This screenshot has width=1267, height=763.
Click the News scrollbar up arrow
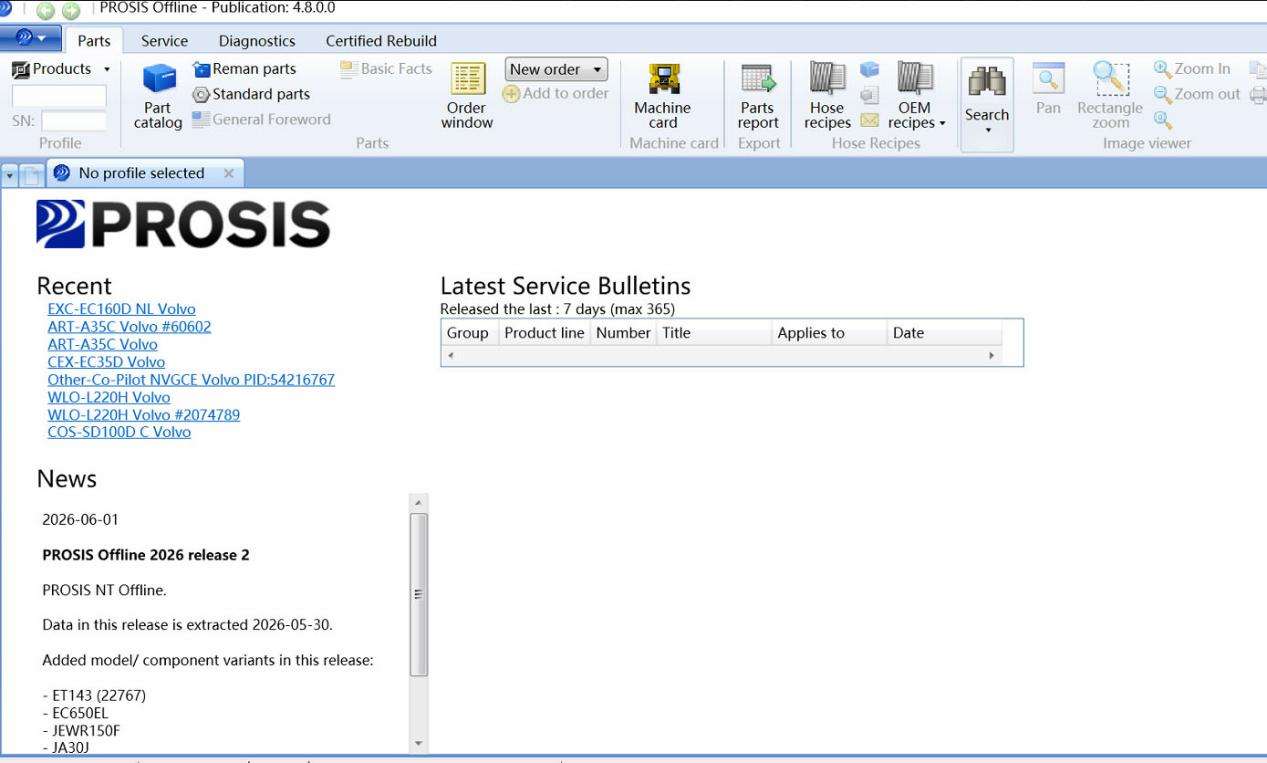pos(419,502)
